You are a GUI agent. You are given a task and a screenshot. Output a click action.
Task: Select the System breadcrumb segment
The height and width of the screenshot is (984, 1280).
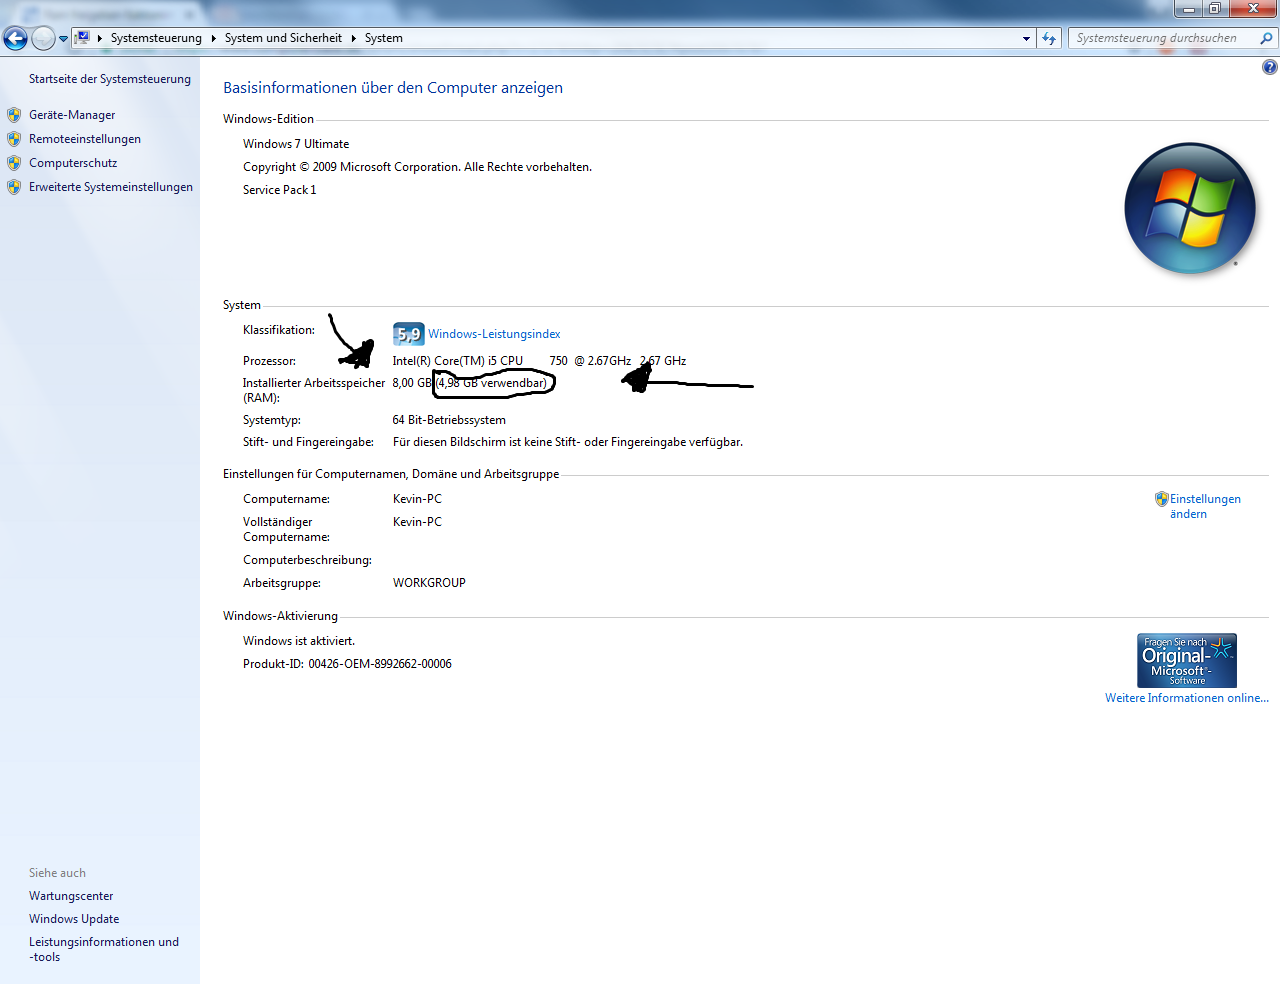pyautogui.click(x=384, y=38)
